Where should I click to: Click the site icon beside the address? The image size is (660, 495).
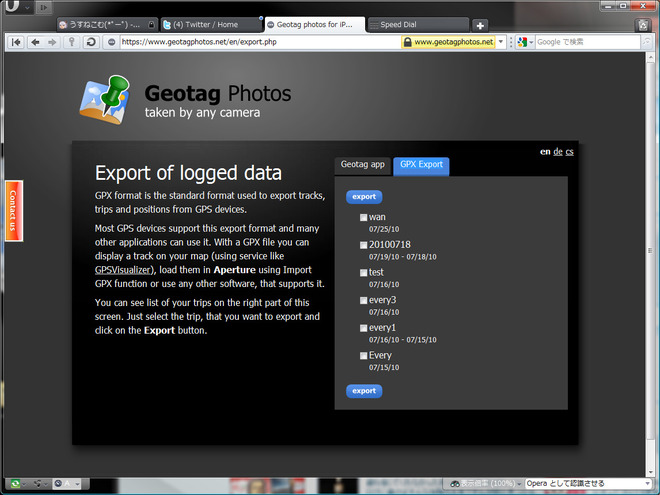(x=111, y=42)
